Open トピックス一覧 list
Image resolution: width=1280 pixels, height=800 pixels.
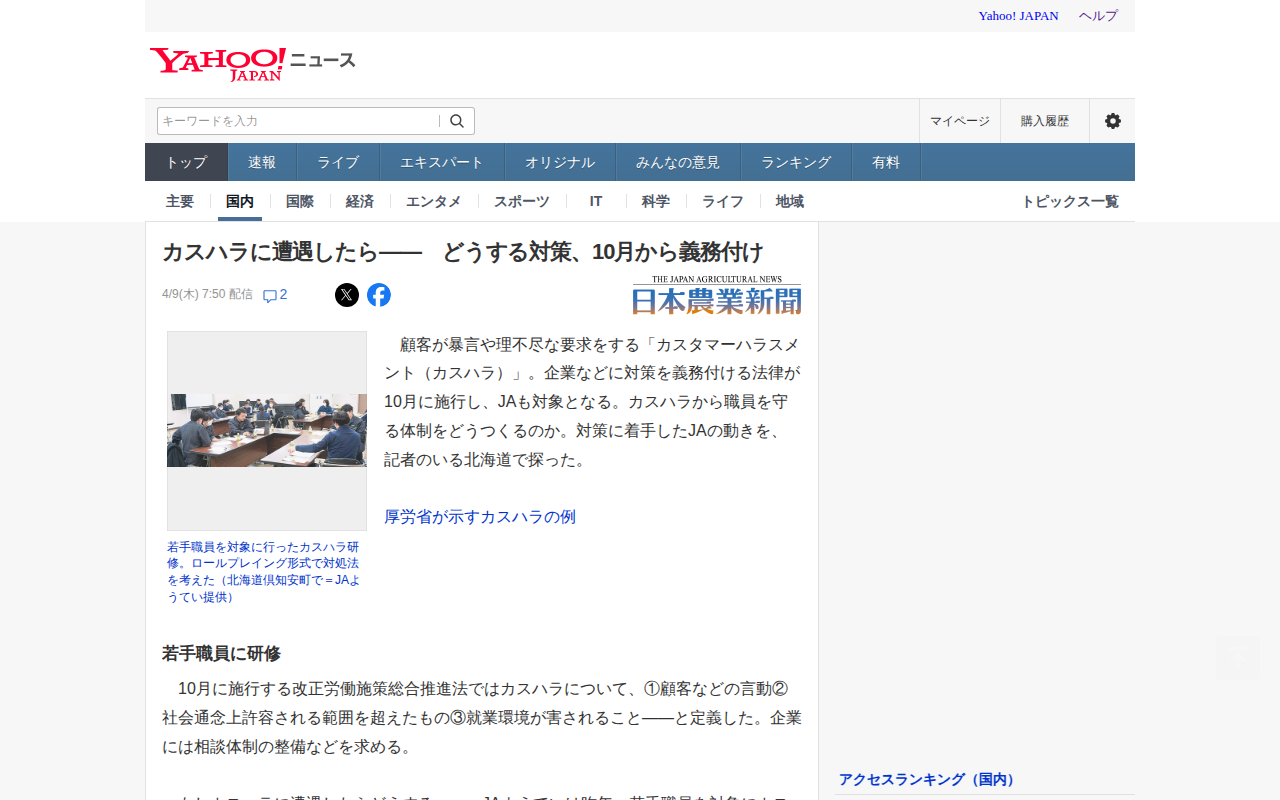coord(1070,201)
